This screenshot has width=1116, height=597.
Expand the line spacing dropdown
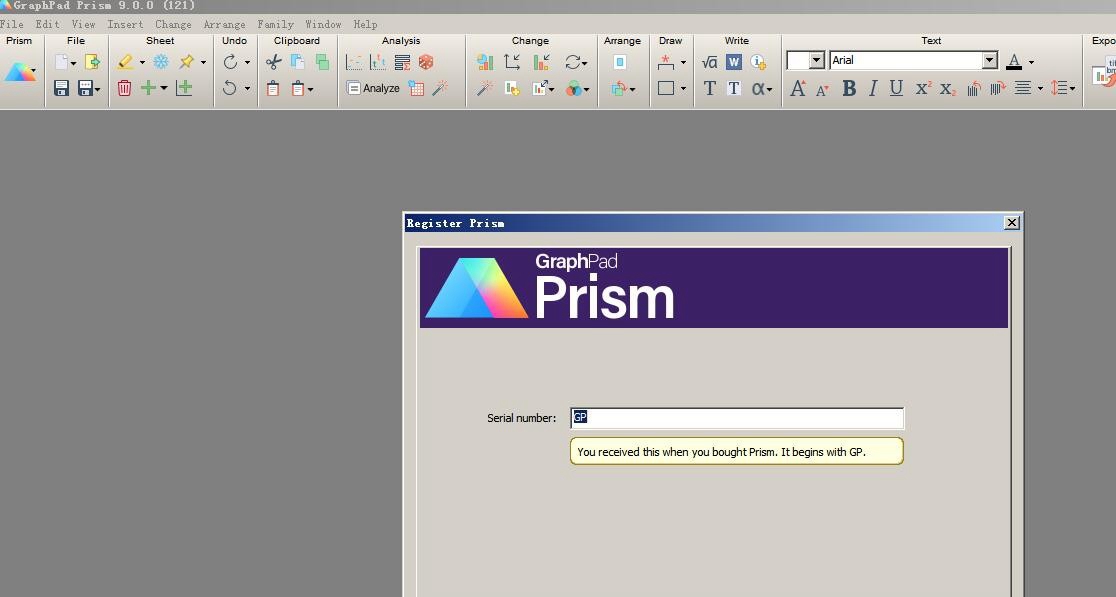pos(1072,89)
